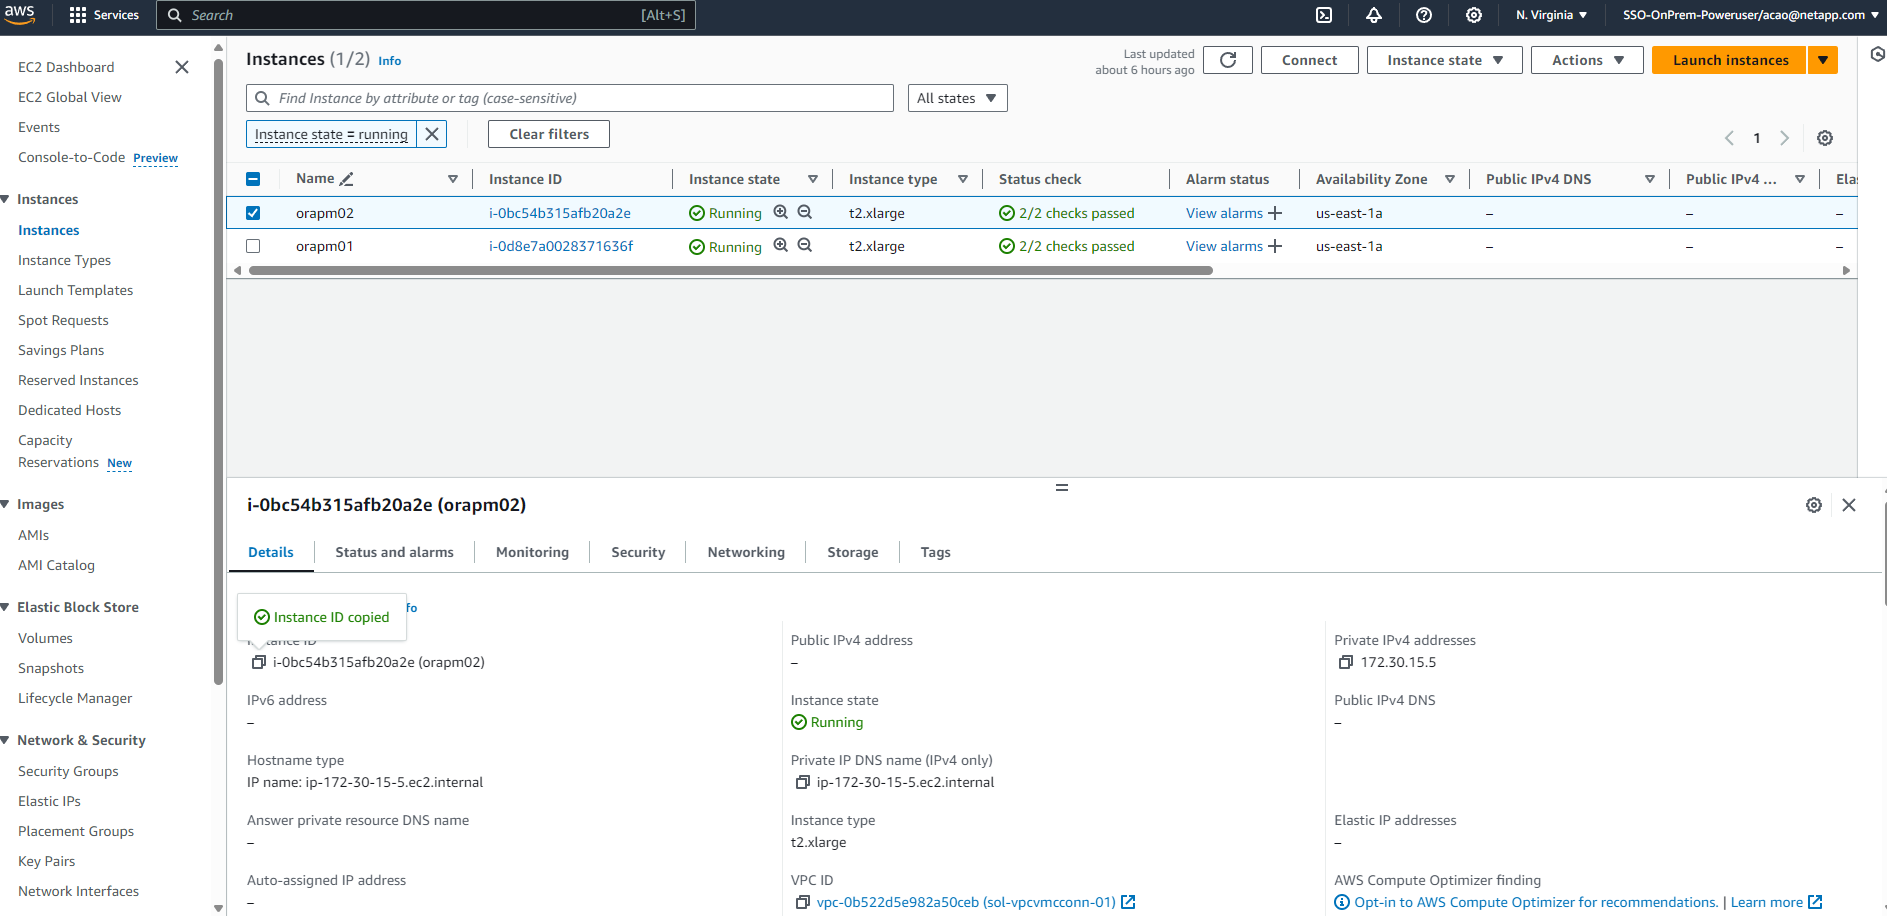
Task: Click the help question mark icon
Action: point(1424,15)
